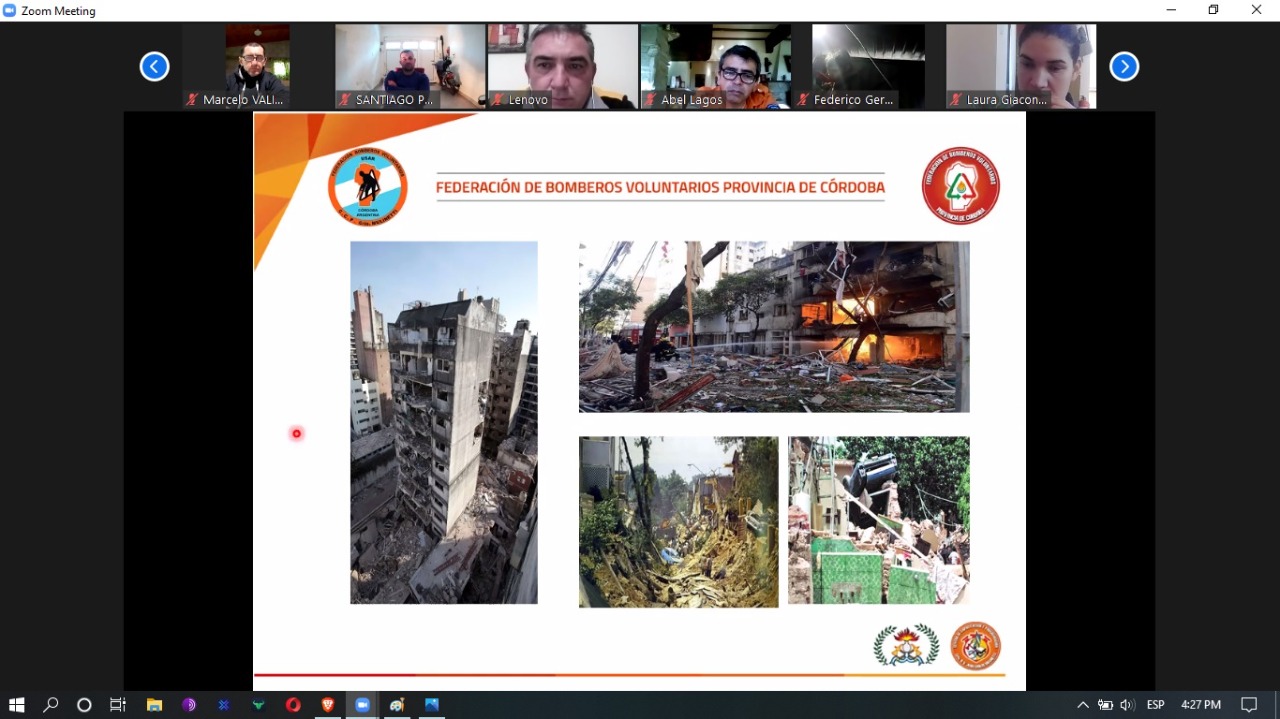Screen dimensions: 1280x719
Task: Select Abel Lagos participant video
Action: point(716,66)
